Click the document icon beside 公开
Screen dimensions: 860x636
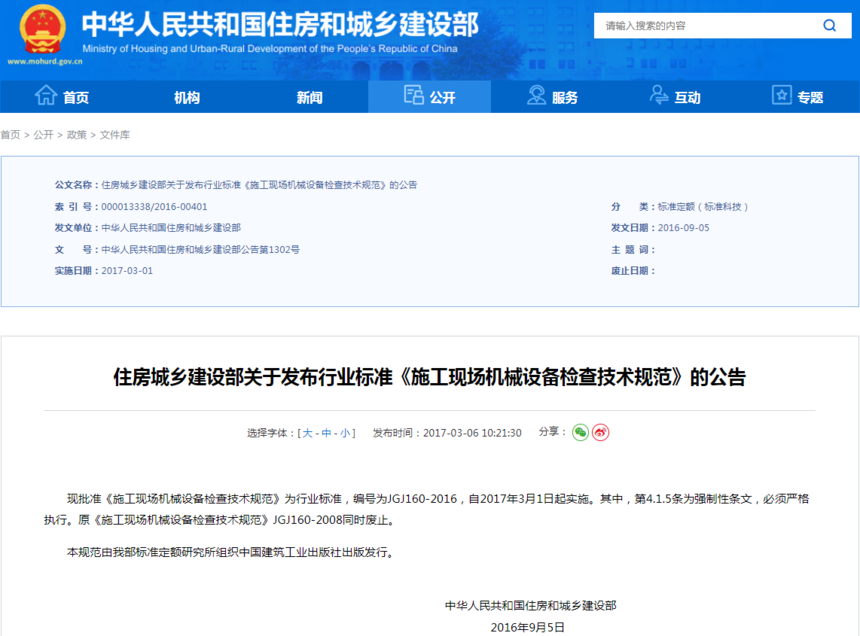(414, 95)
